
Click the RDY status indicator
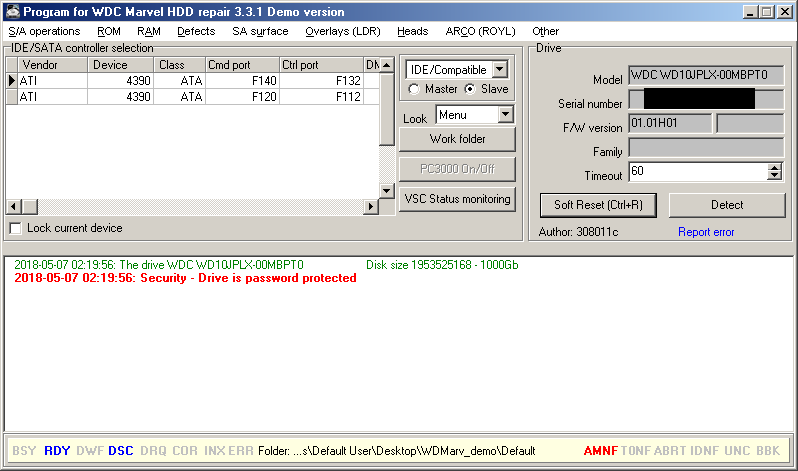pyautogui.click(x=57, y=451)
